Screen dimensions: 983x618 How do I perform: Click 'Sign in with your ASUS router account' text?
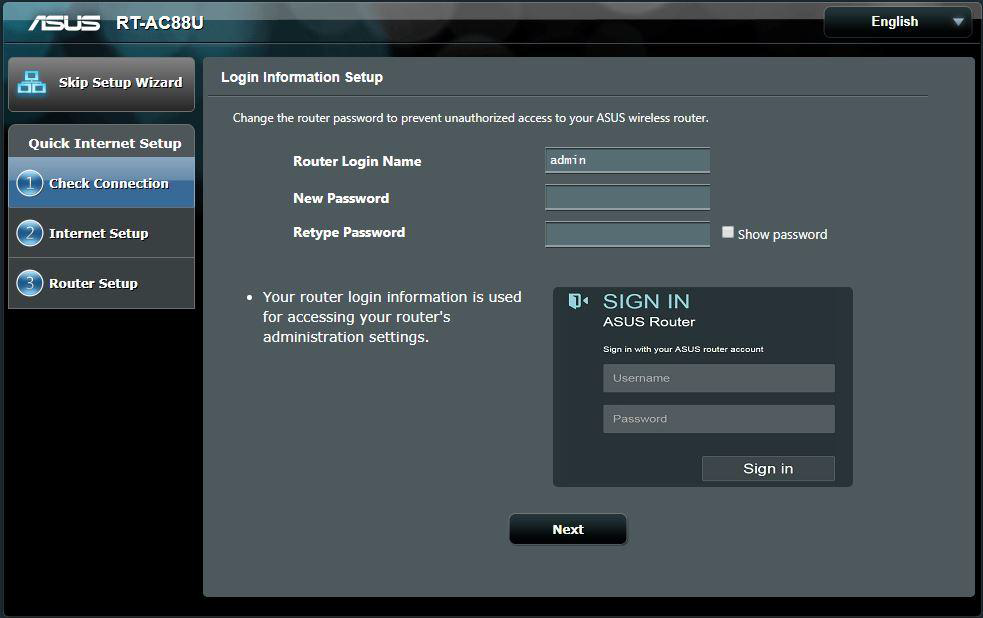point(683,349)
